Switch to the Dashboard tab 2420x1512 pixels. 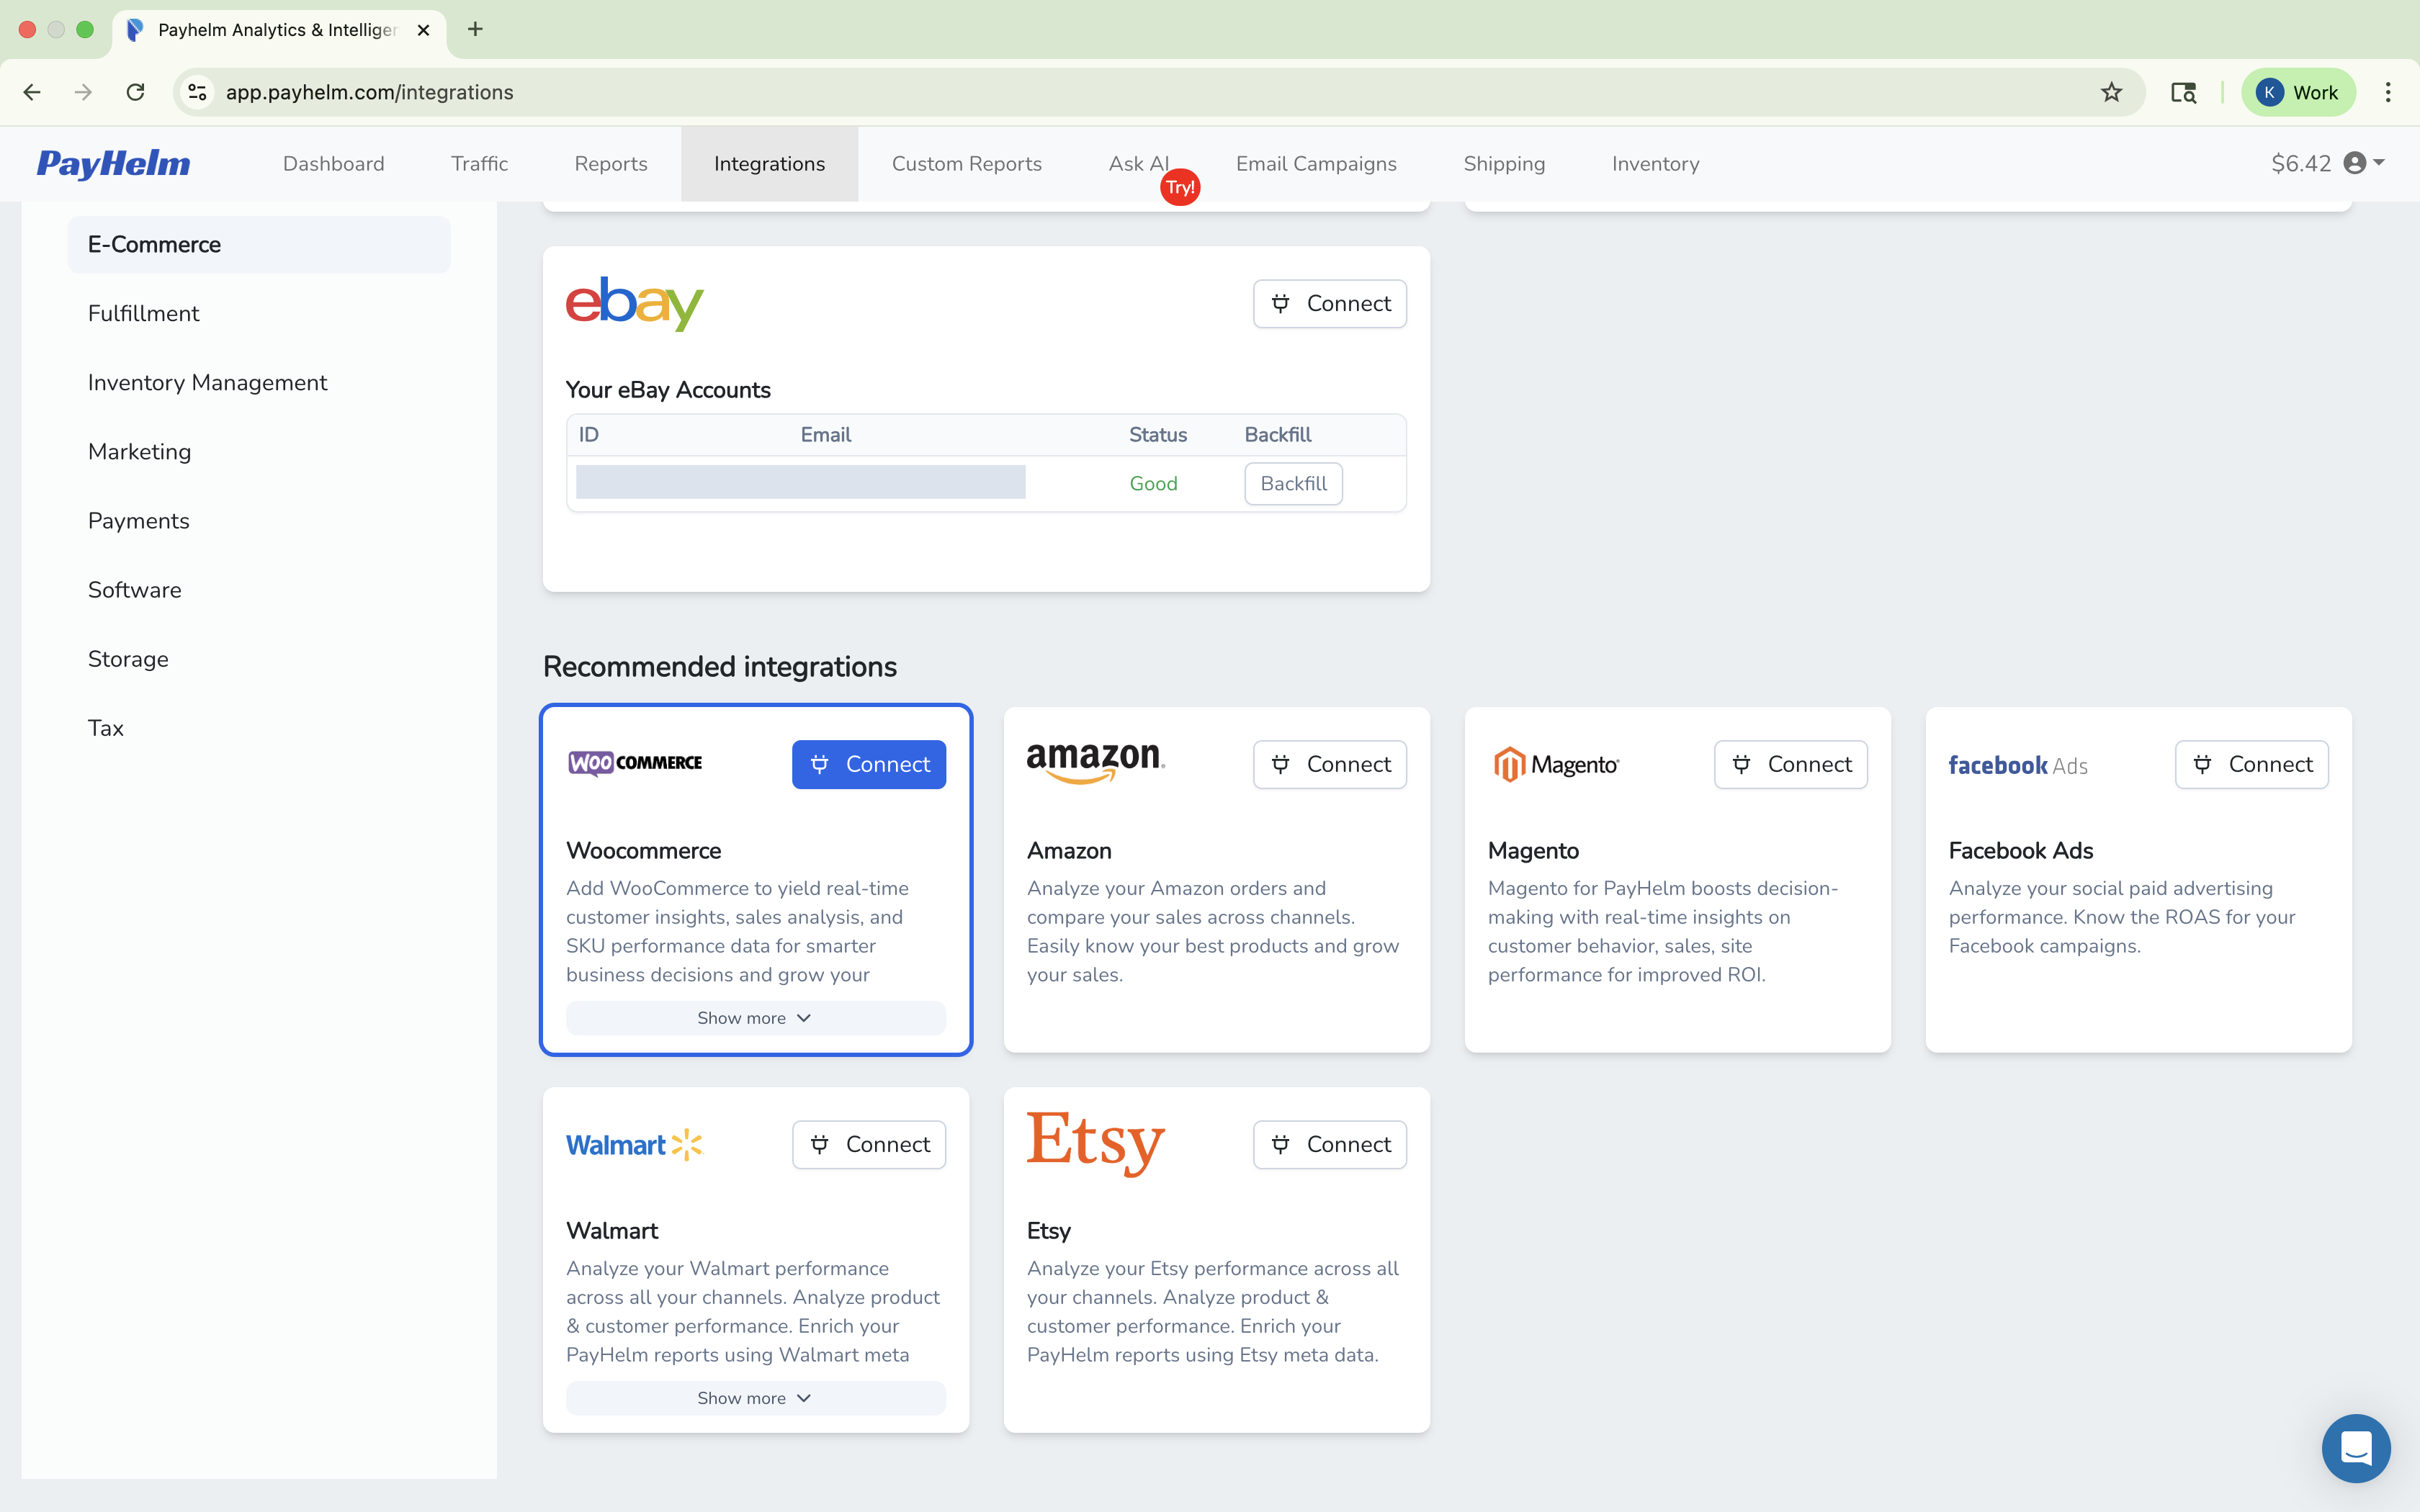click(333, 163)
